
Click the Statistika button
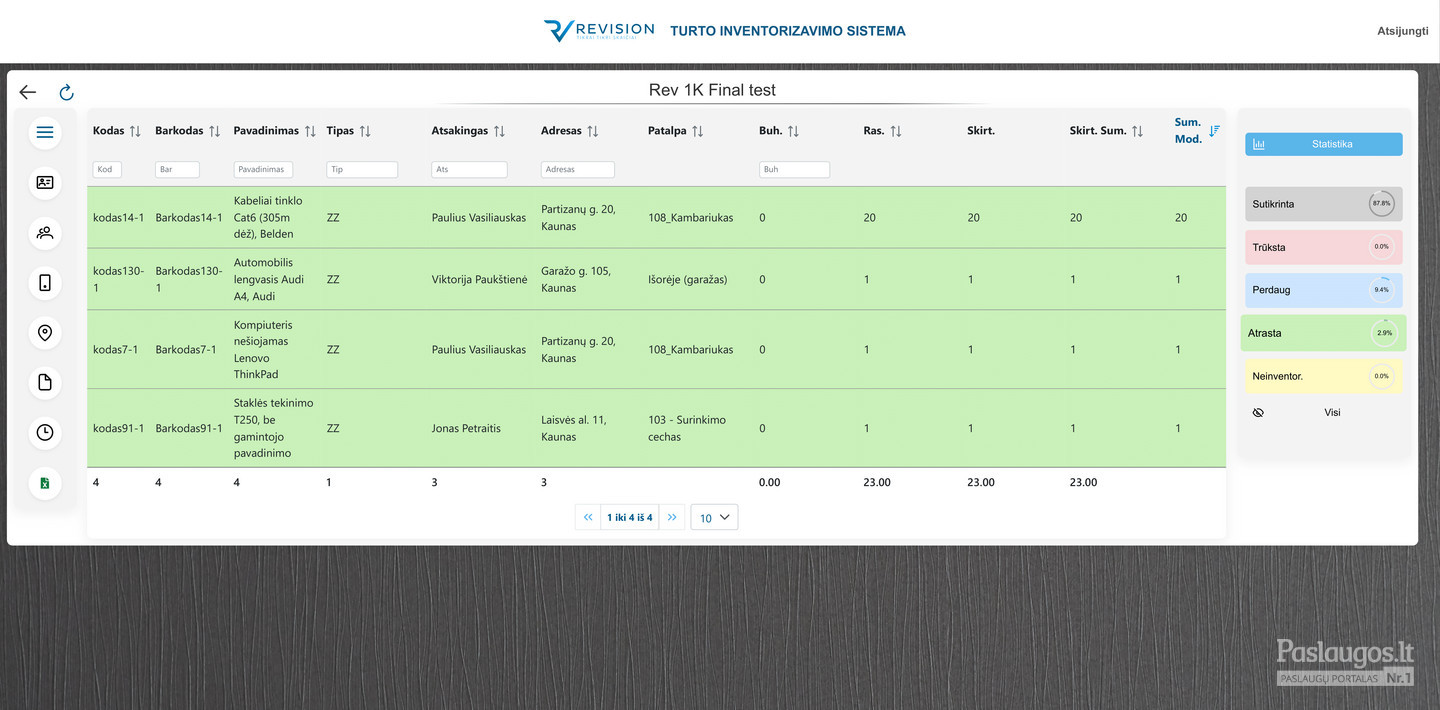(1324, 144)
